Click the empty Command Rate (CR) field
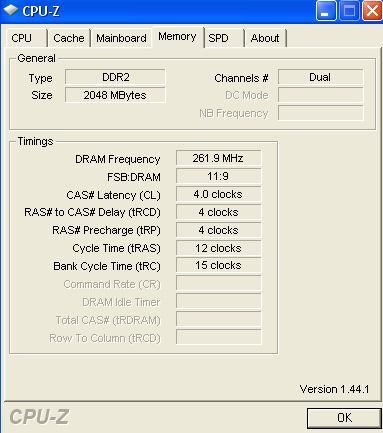The height and width of the screenshot is (433, 383). (x=218, y=284)
